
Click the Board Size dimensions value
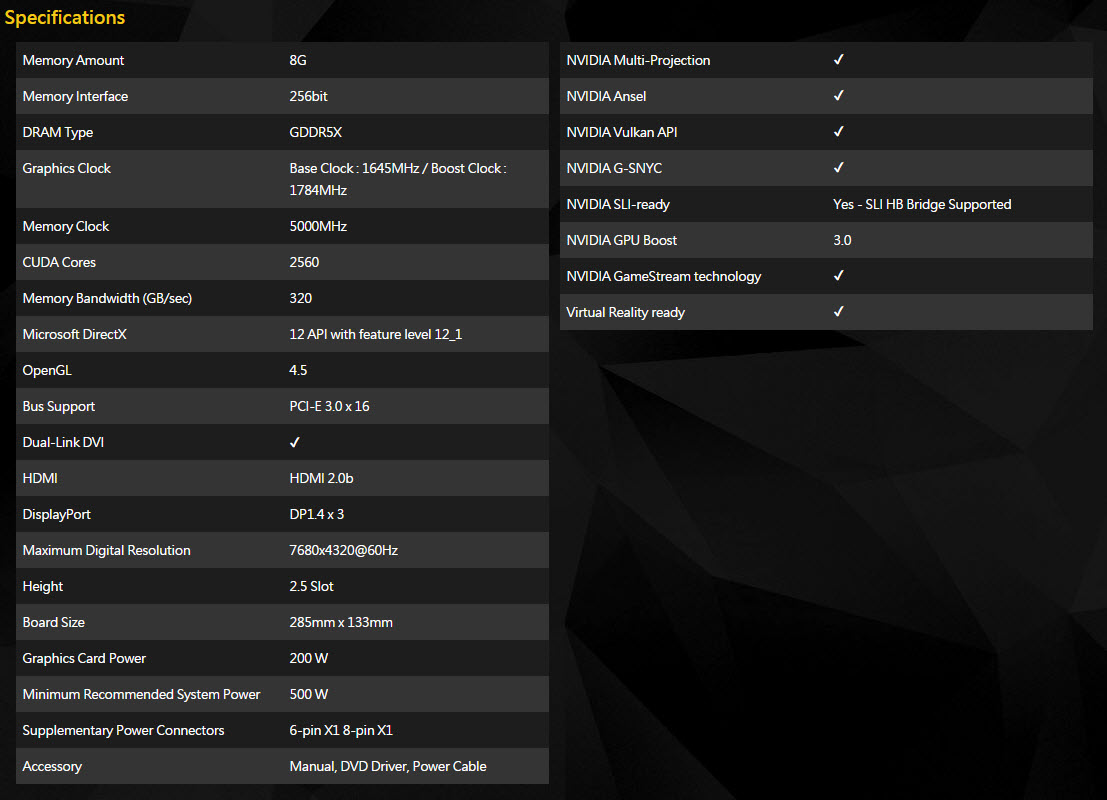click(341, 622)
